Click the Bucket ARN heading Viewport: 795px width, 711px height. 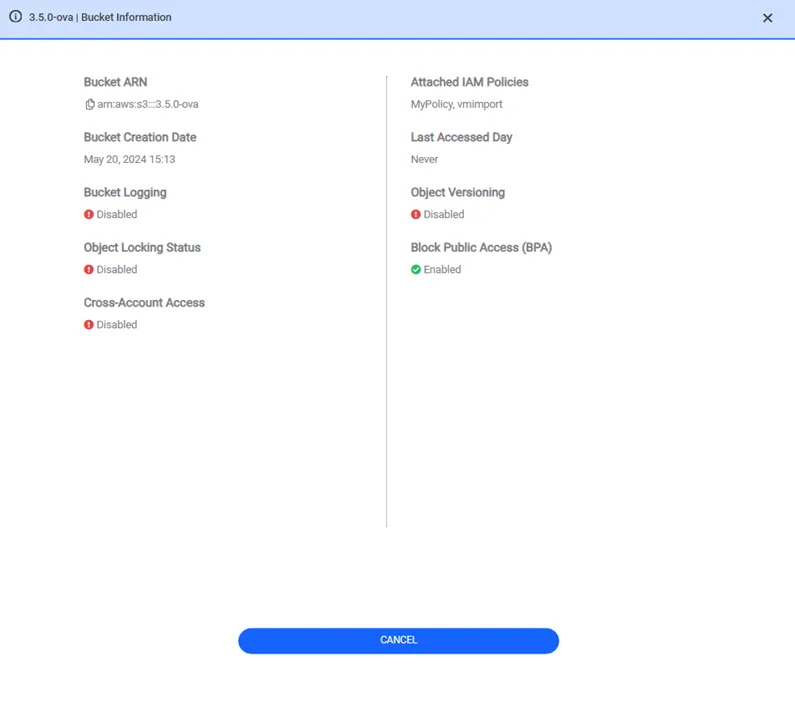[x=116, y=82]
